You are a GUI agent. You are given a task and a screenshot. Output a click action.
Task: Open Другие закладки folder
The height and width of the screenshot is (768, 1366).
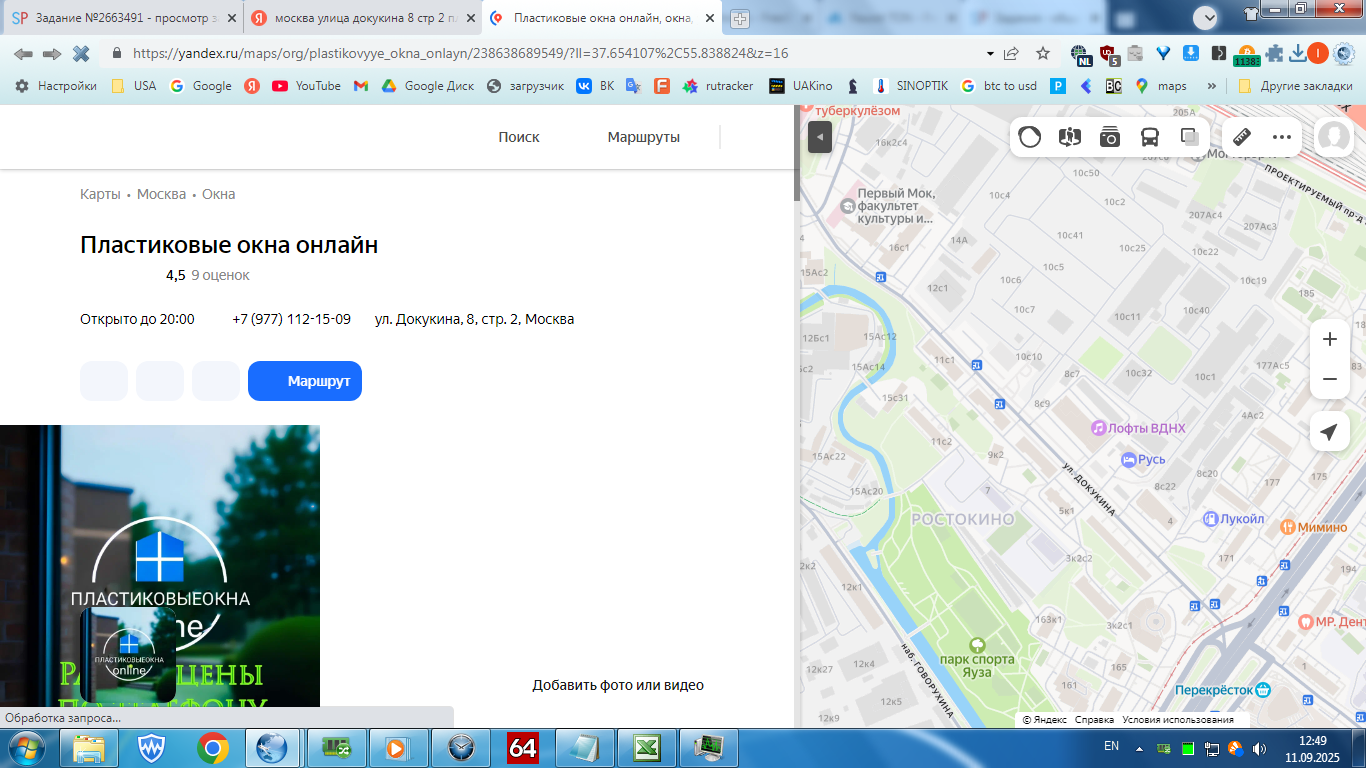click(x=1296, y=86)
